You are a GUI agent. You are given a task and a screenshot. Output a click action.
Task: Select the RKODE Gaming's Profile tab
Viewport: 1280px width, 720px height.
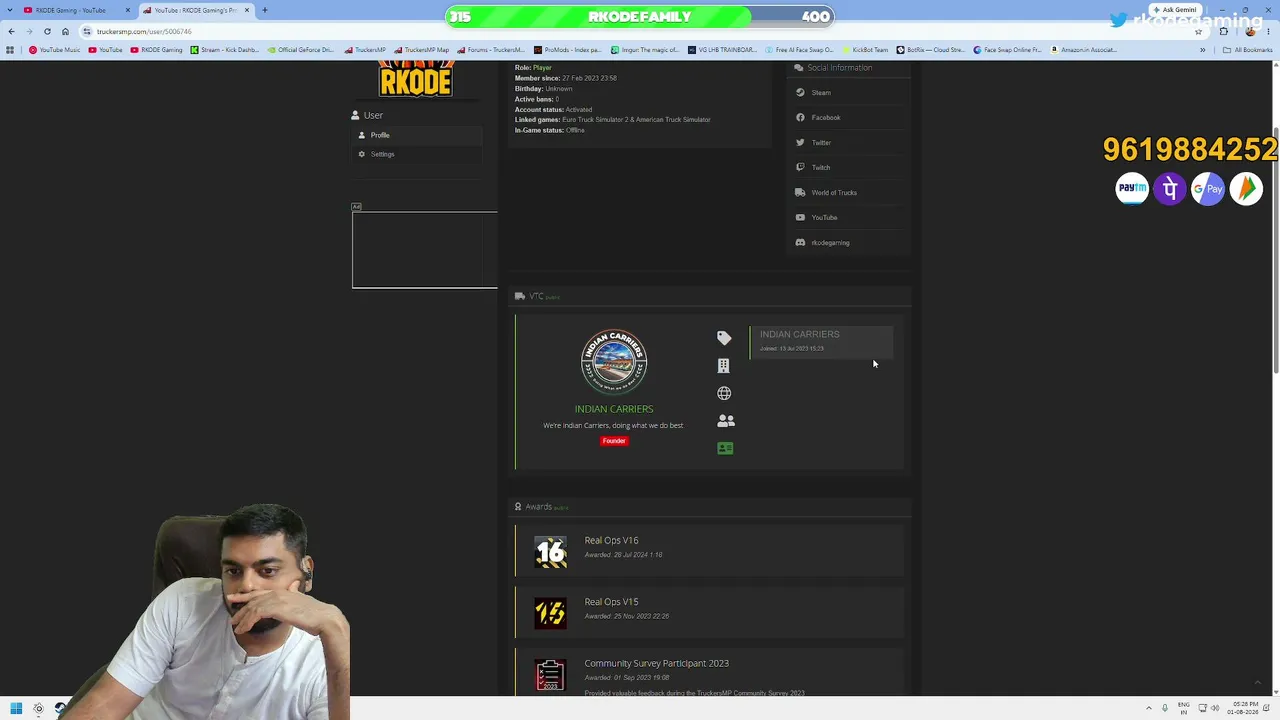click(x=195, y=10)
